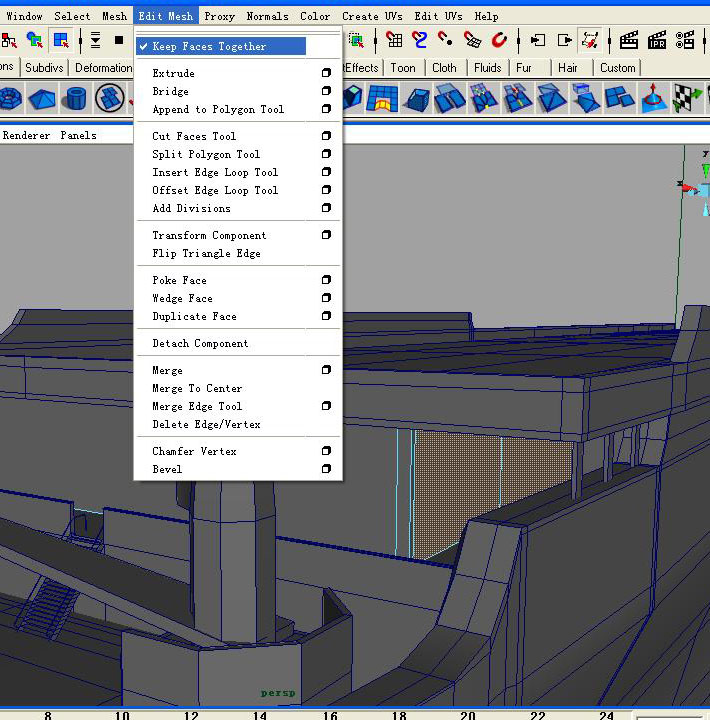Choose Merge Edge Tool
Image resolution: width=710 pixels, height=720 pixels.
coord(197,406)
